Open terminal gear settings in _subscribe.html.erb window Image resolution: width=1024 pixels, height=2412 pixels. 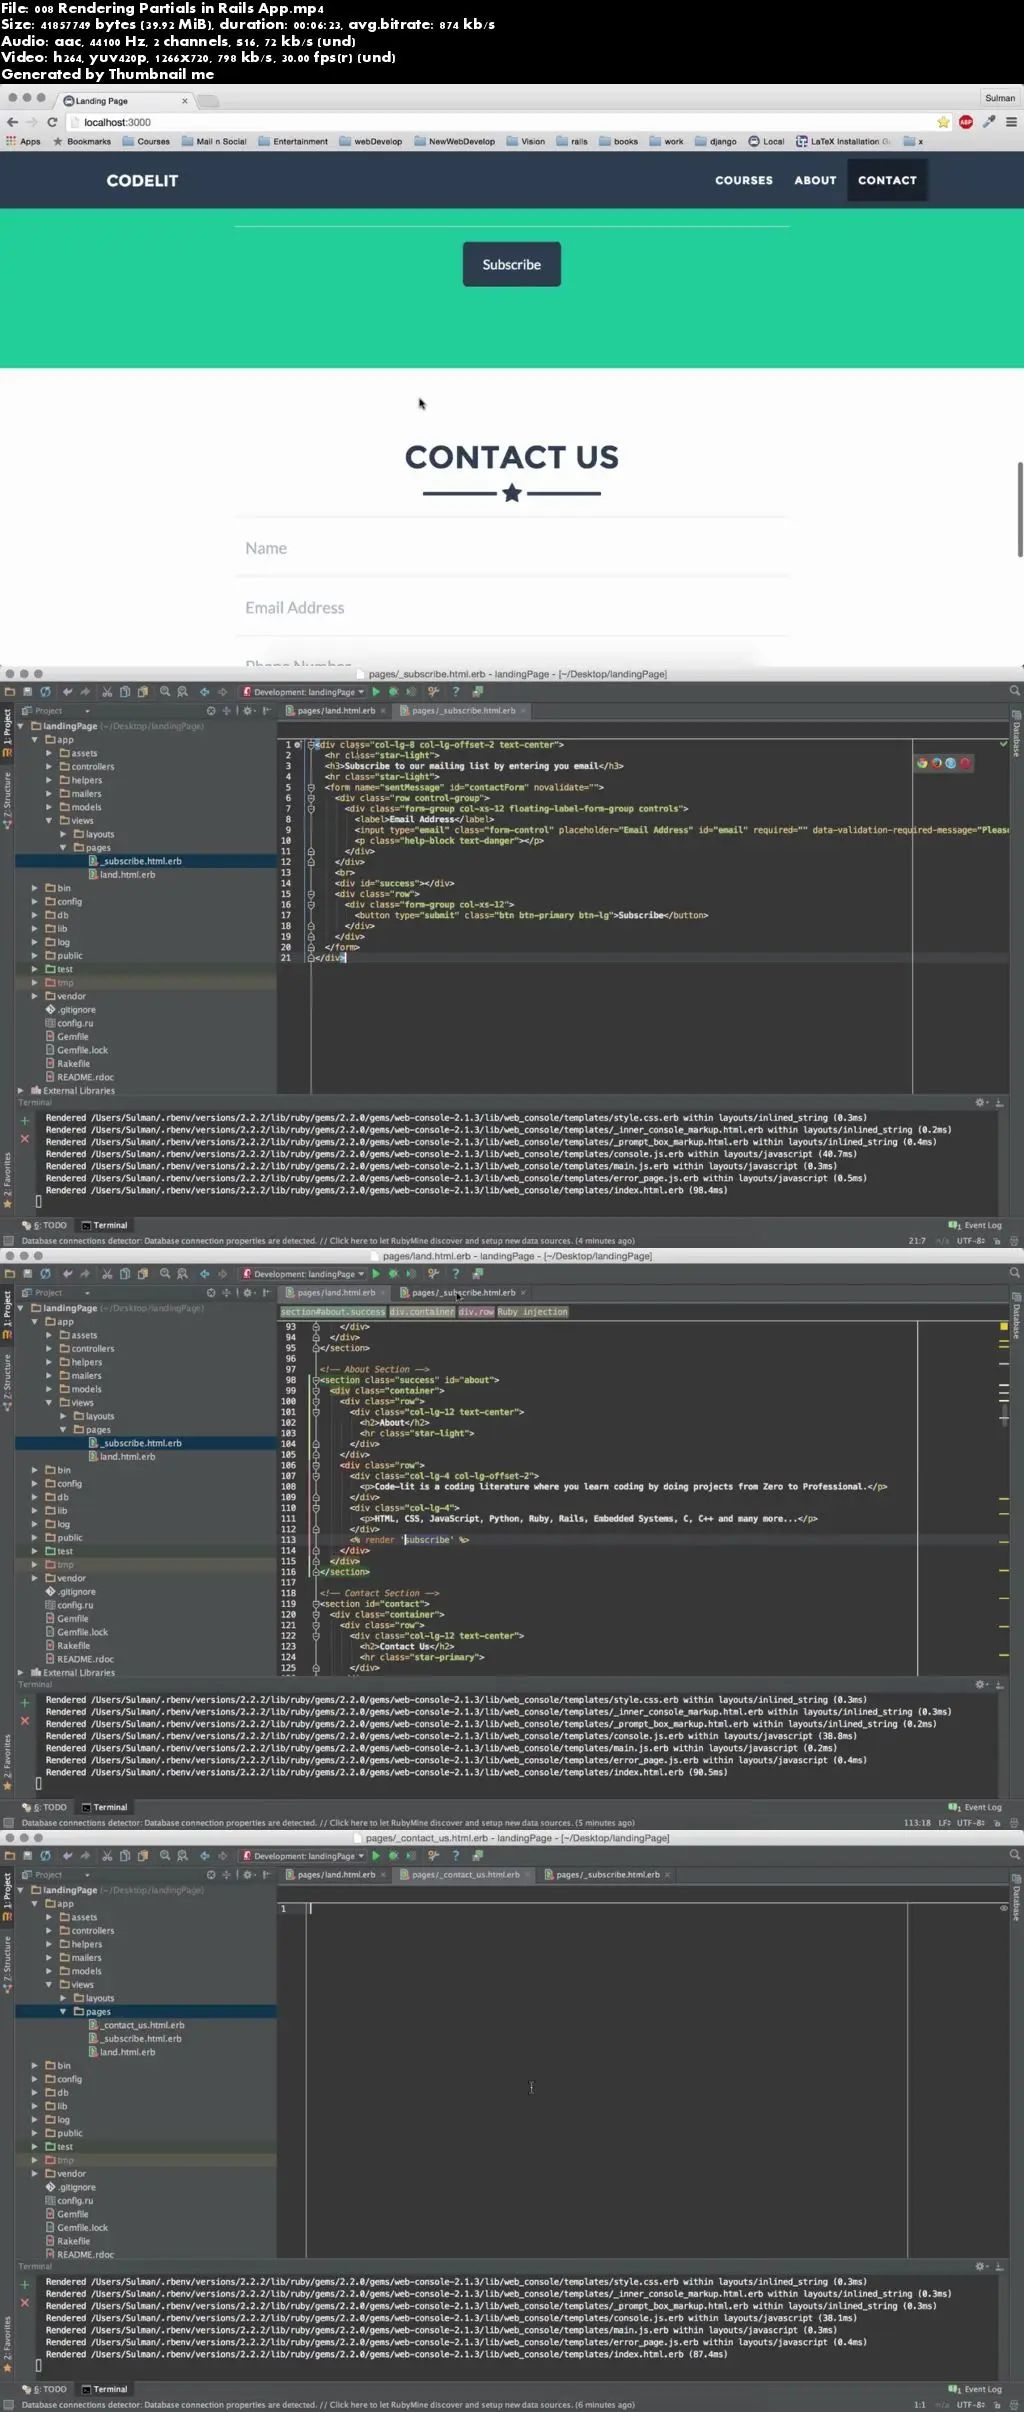coord(981,1102)
